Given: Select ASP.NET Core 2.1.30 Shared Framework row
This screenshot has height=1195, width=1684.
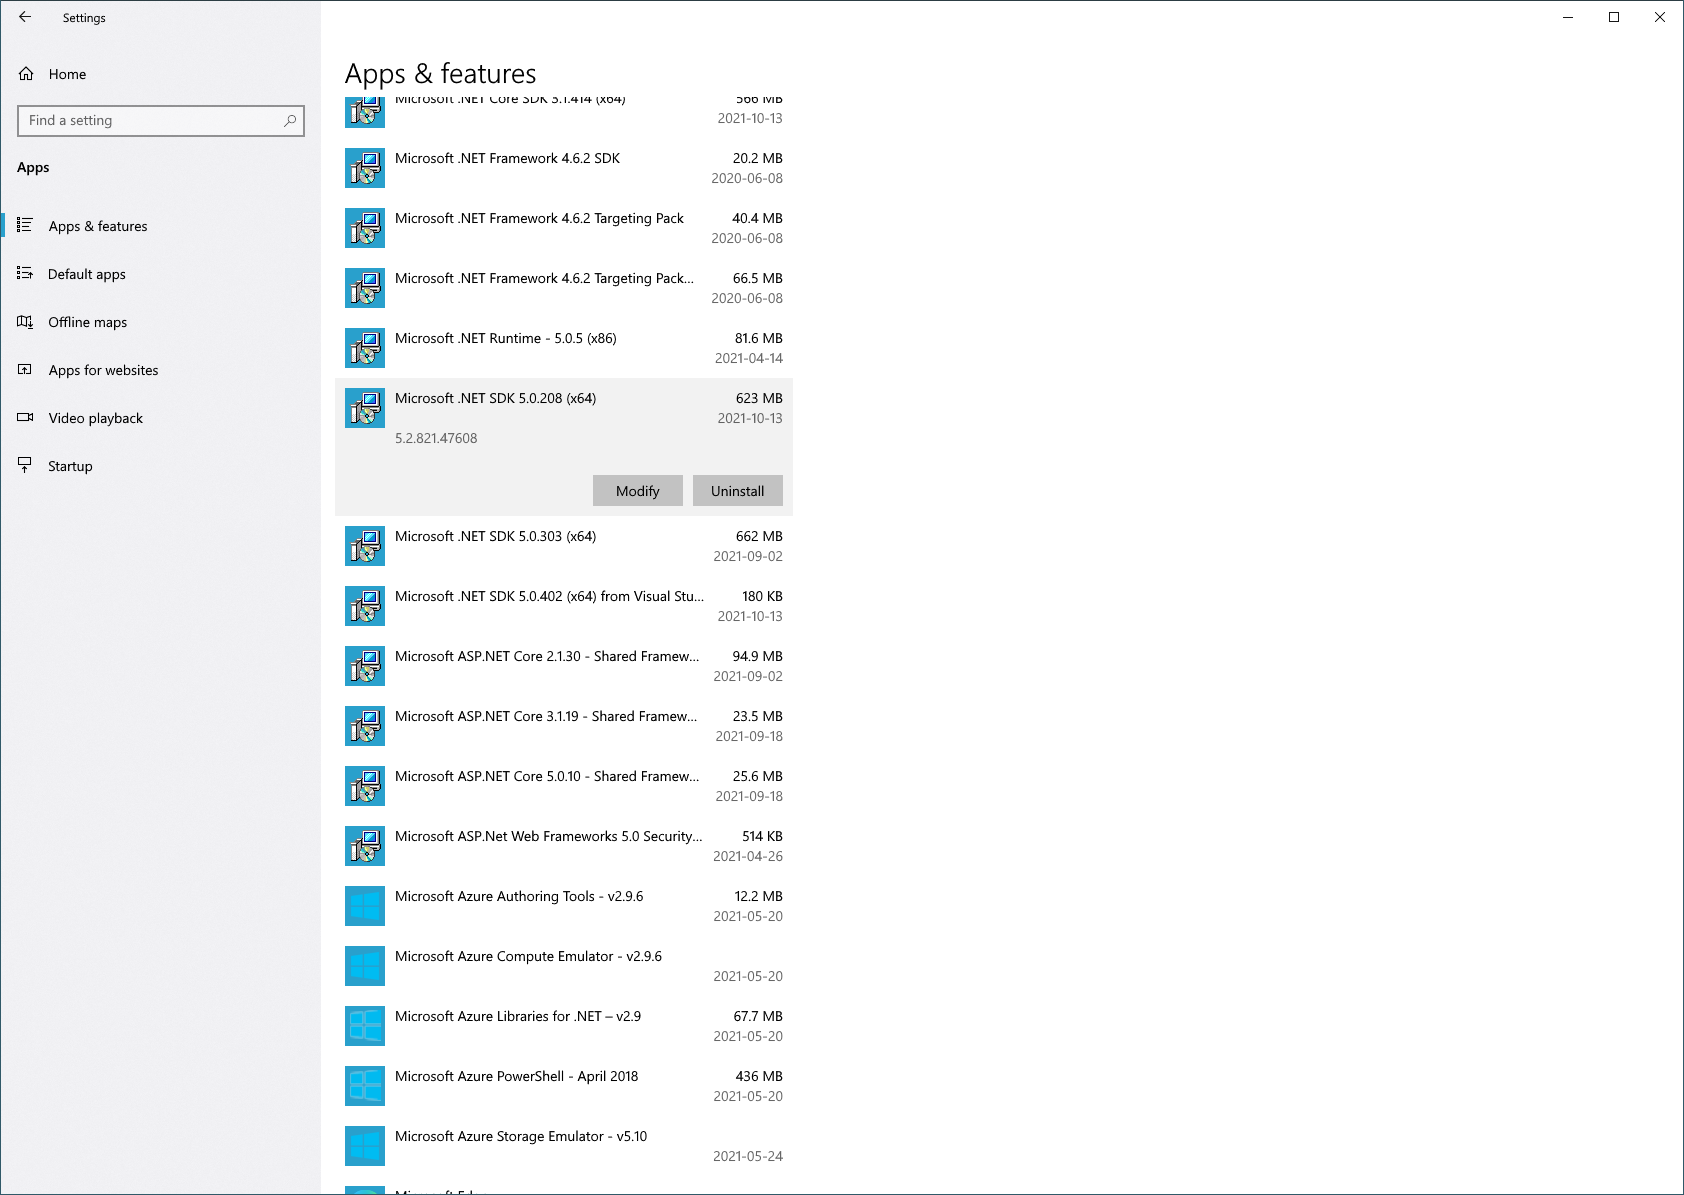Looking at the screenshot, I should (x=564, y=666).
